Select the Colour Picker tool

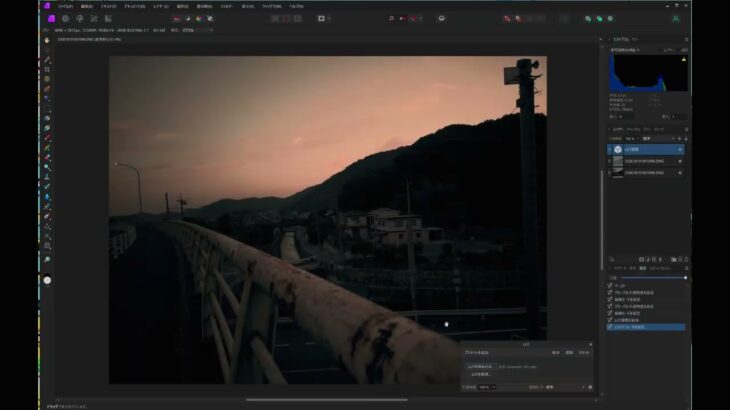(x=47, y=60)
